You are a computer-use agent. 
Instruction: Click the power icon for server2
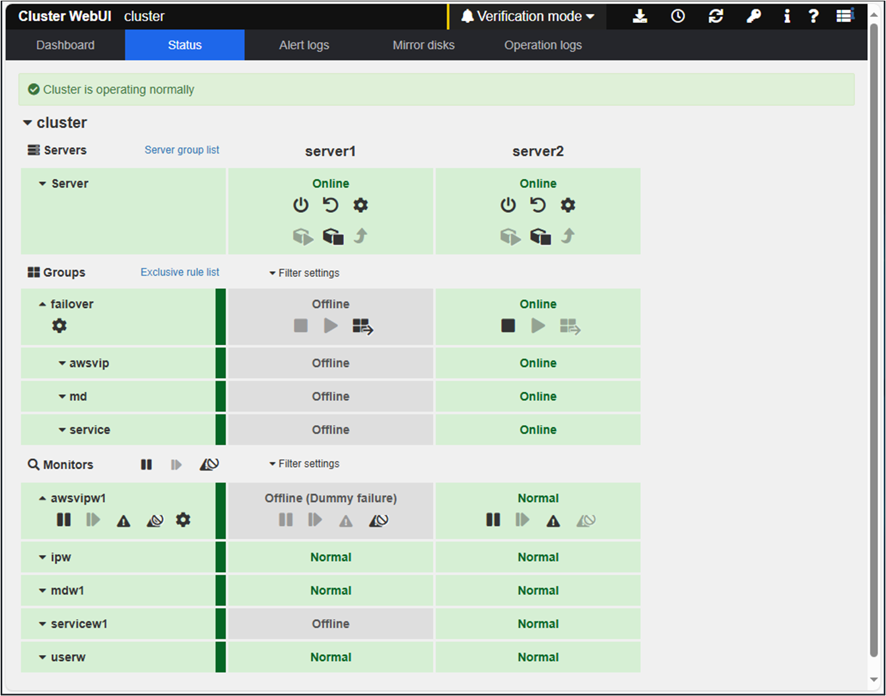508,205
